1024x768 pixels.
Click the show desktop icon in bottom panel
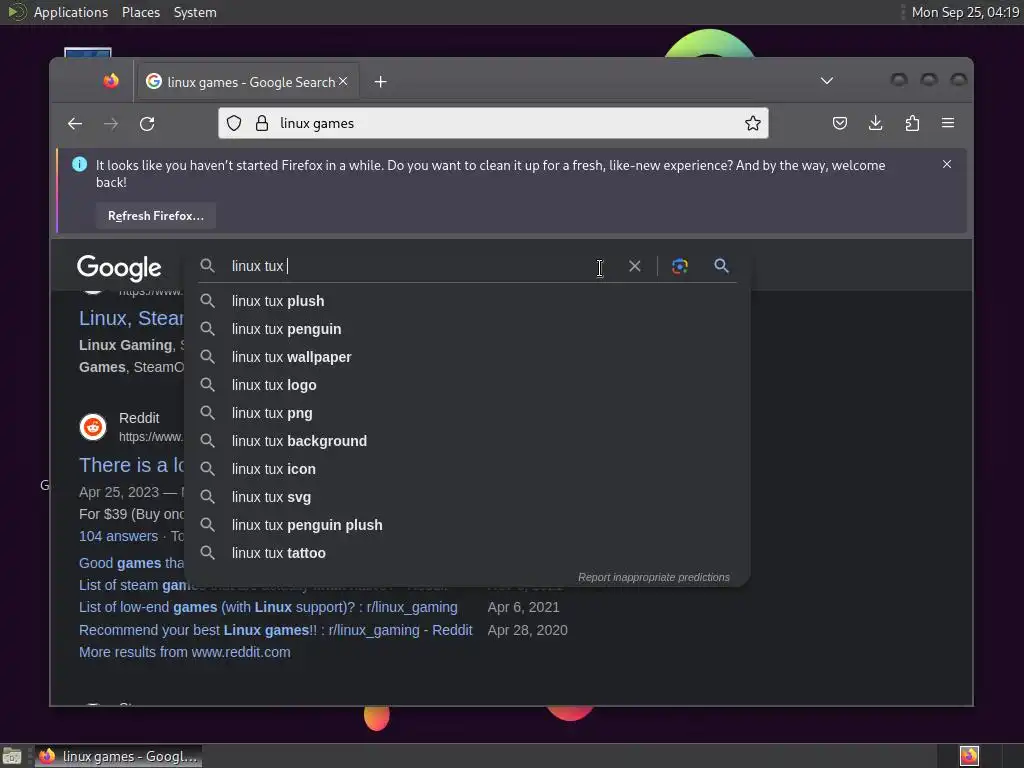click(x=12, y=756)
